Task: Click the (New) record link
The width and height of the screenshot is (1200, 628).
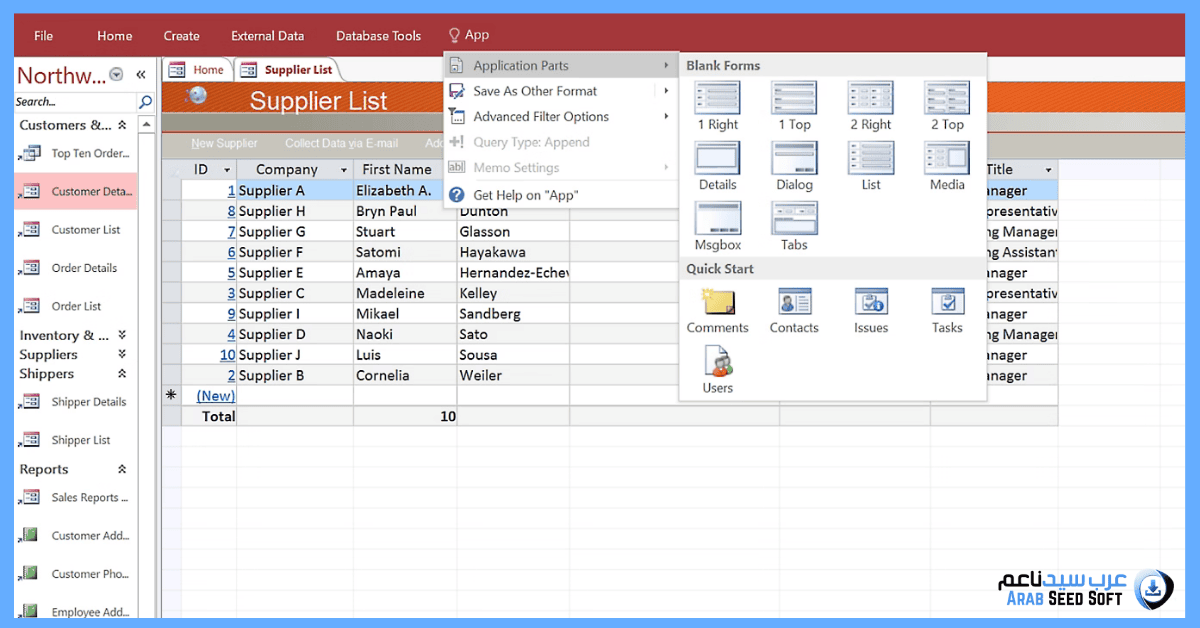Action: point(215,396)
